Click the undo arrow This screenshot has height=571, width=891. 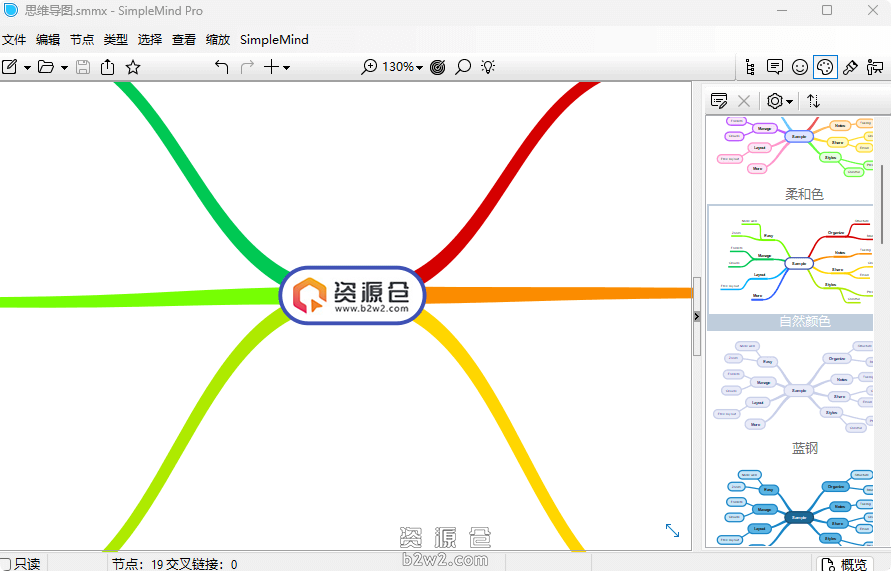click(x=221, y=67)
